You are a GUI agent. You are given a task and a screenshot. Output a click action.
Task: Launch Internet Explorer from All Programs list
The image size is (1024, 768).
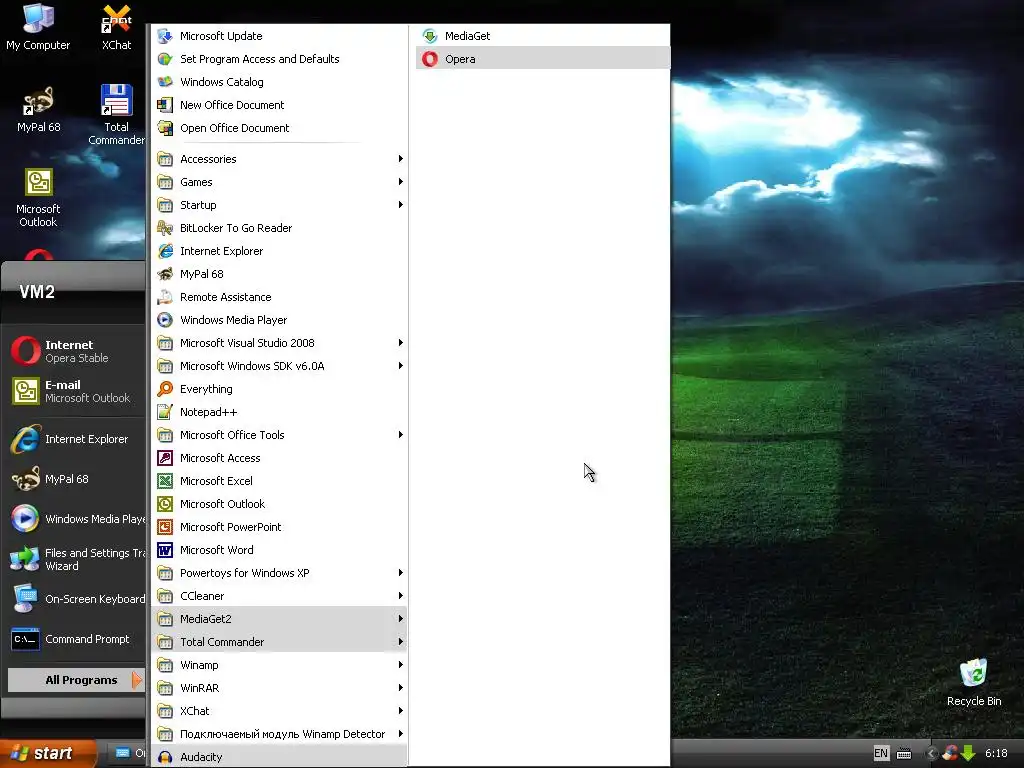point(279,251)
